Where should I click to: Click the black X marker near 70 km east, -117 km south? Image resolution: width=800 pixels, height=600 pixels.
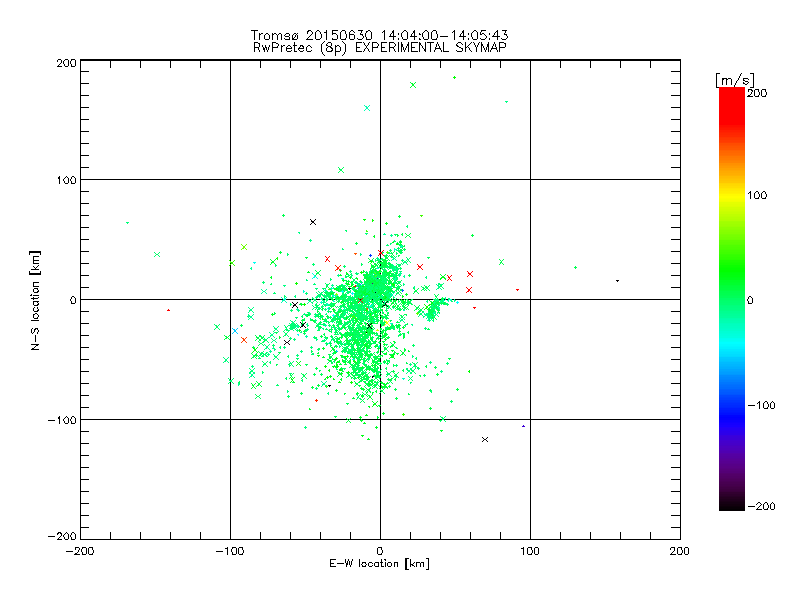pyautogui.click(x=485, y=439)
